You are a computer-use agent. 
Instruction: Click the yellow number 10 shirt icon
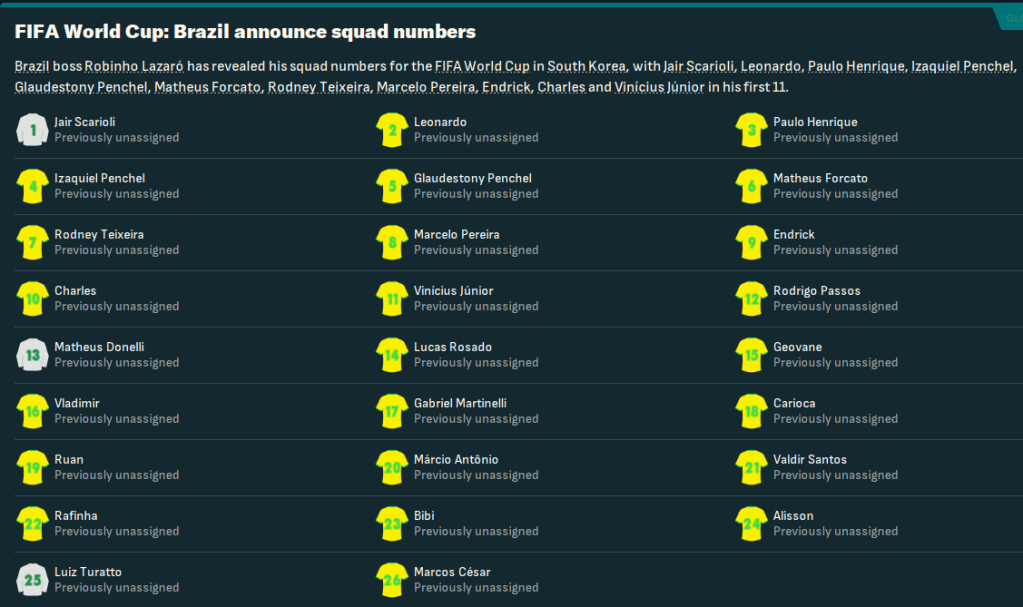(32, 299)
